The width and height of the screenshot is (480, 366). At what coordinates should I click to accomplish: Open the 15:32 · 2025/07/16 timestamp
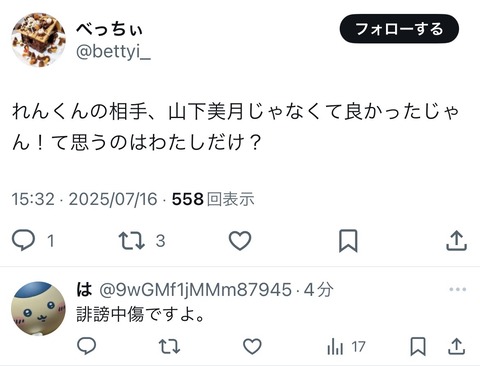(x=84, y=199)
